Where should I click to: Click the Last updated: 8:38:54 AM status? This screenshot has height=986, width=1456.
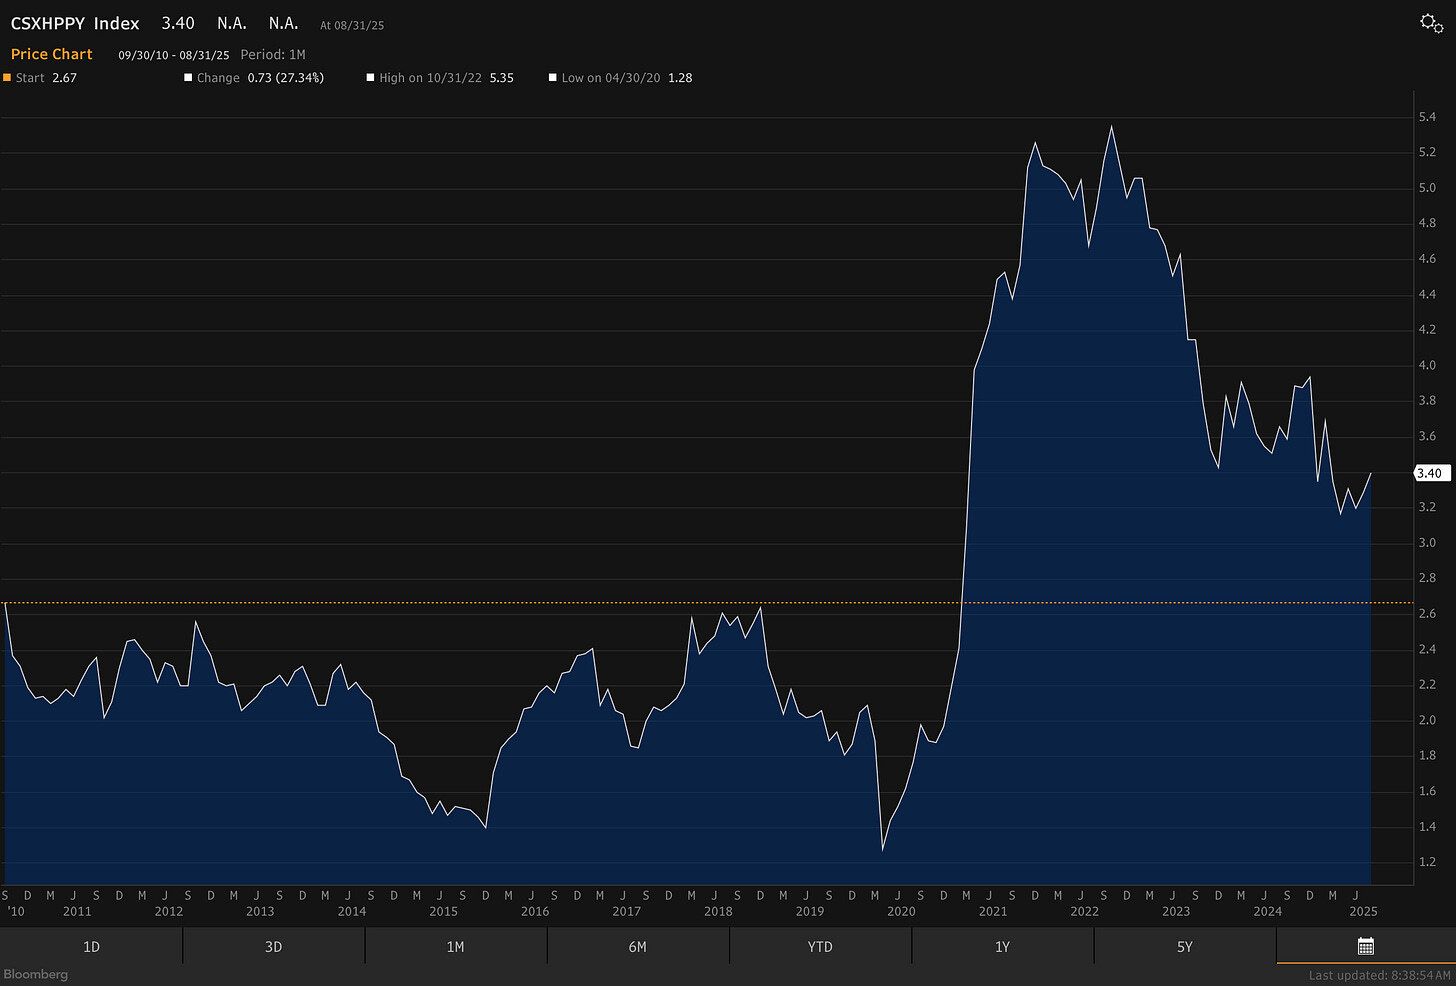[x=1379, y=975]
